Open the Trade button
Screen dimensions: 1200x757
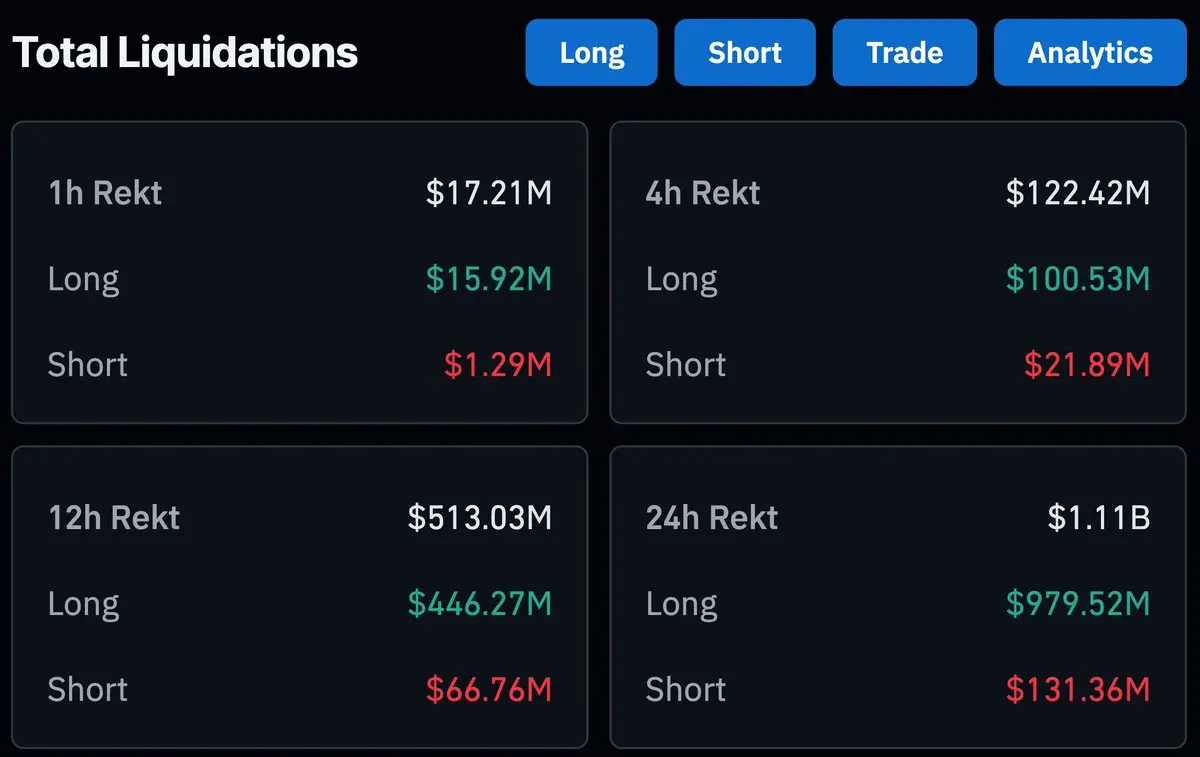tap(904, 52)
